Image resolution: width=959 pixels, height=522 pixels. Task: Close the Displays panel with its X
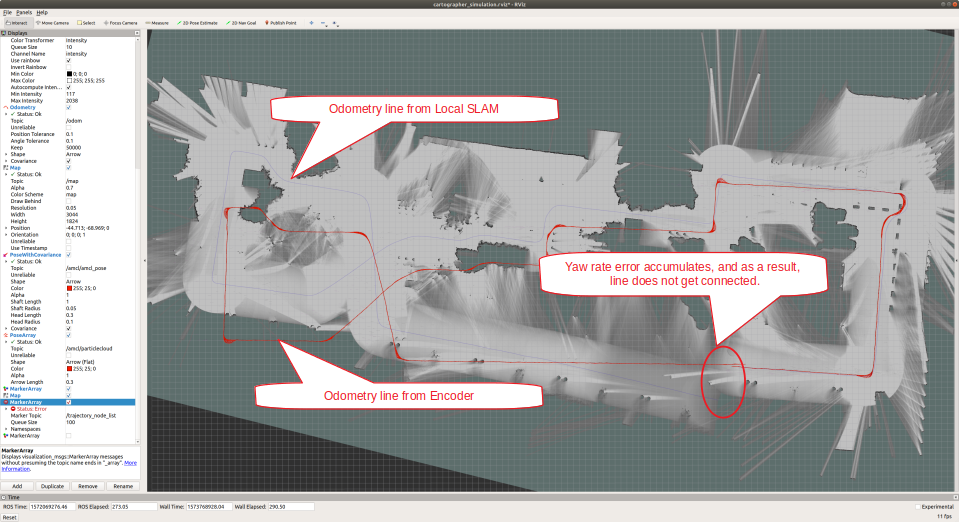point(137,33)
